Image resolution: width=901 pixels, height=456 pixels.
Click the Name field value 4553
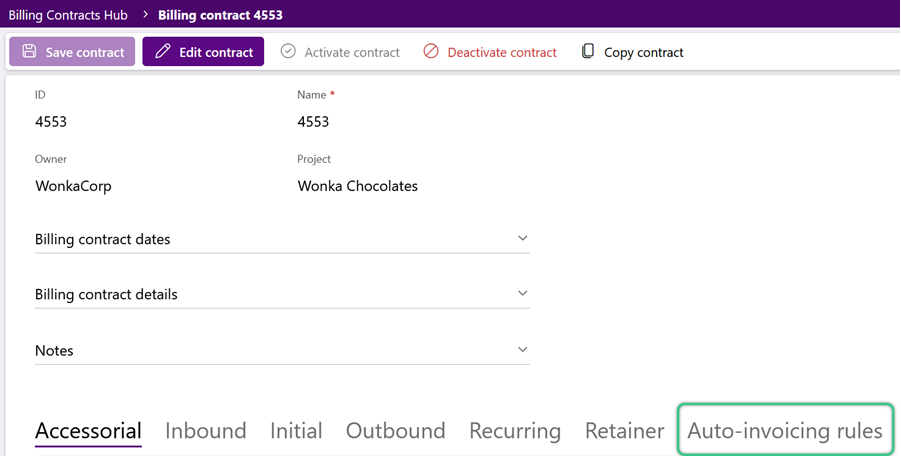pyautogui.click(x=313, y=121)
